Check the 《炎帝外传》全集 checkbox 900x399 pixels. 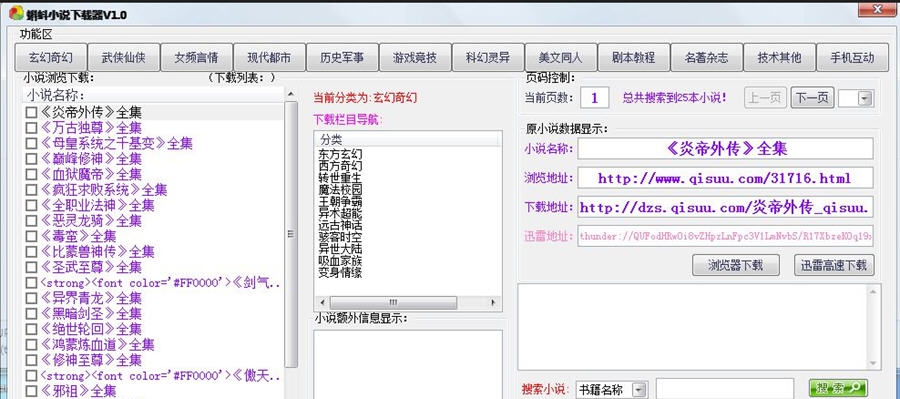(x=31, y=113)
